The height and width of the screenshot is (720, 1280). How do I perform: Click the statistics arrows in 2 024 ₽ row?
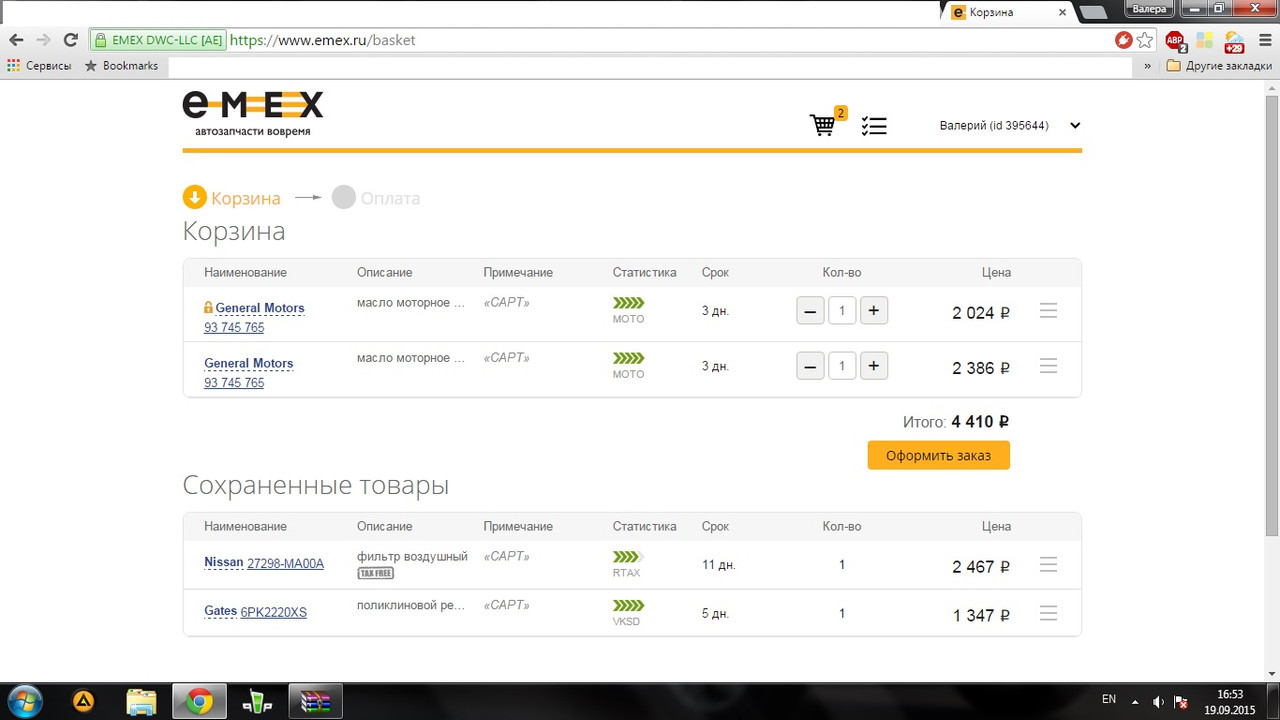(x=629, y=302)
